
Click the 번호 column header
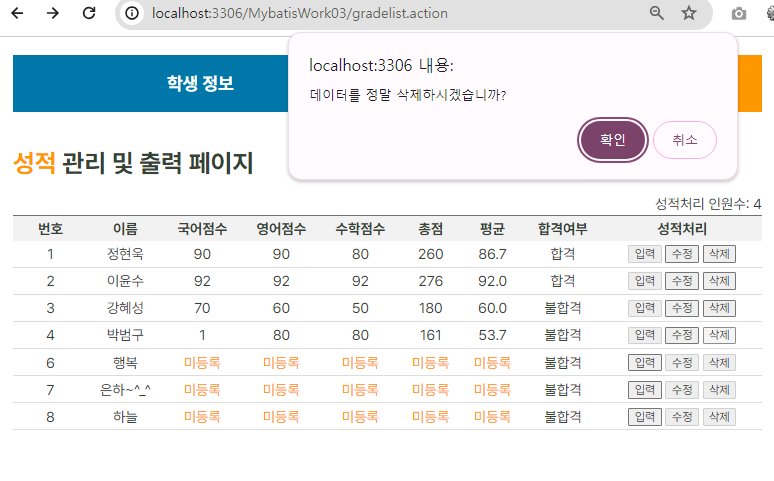[50, 229]
